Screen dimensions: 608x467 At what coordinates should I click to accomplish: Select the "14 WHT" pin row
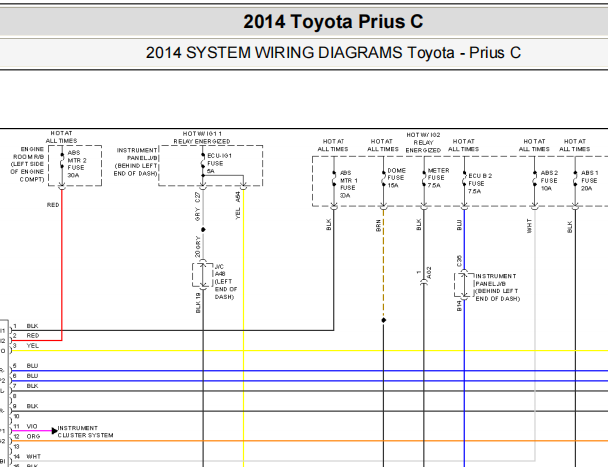(x=27, y=457)
